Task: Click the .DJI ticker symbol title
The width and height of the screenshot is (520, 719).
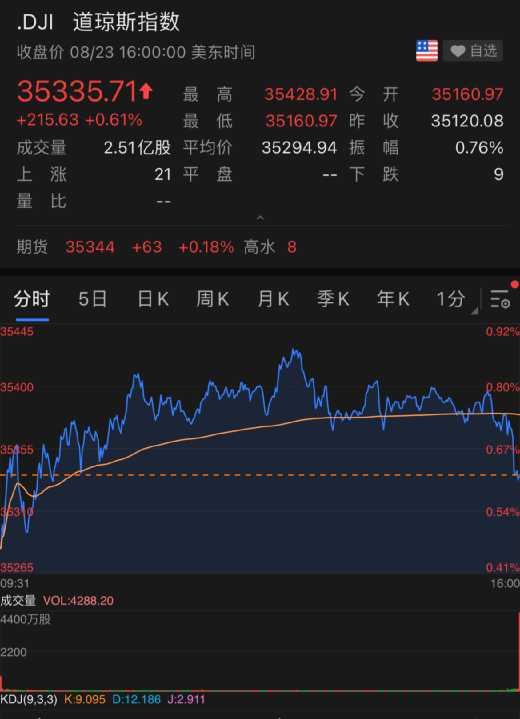Action: click(x=35, y=22)
